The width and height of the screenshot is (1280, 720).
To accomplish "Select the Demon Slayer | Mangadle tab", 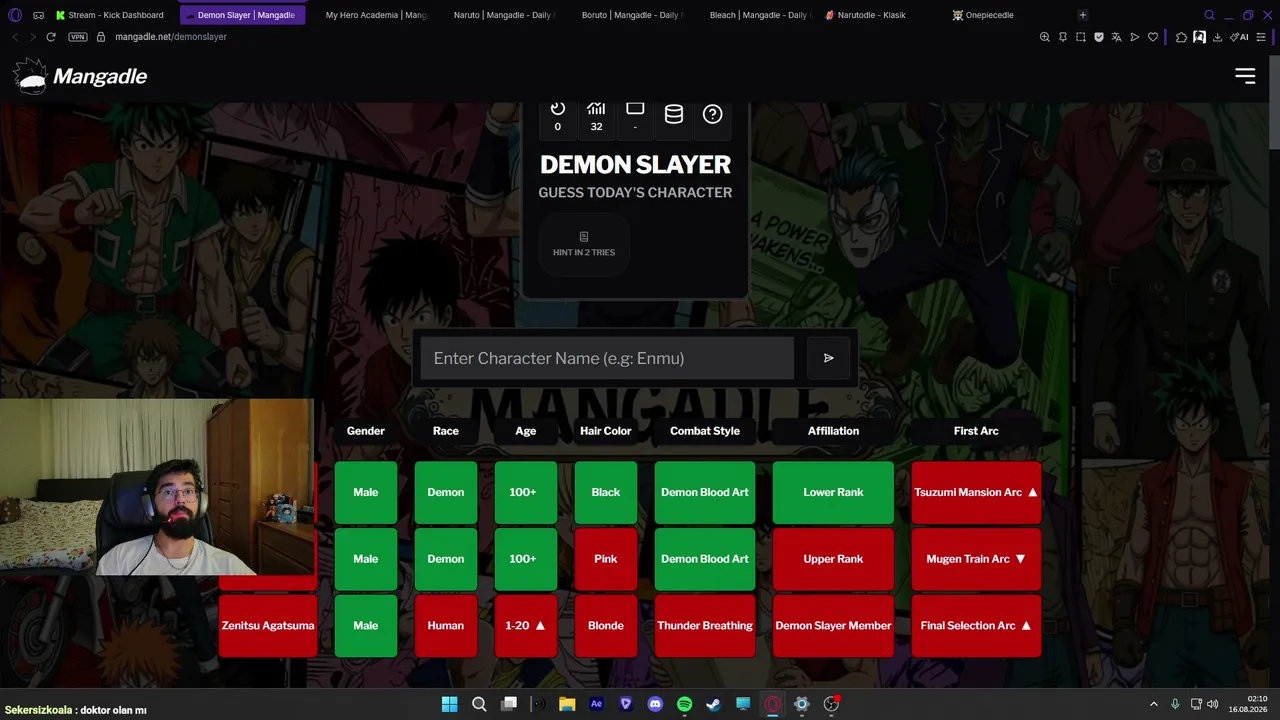I will (243, 15).
